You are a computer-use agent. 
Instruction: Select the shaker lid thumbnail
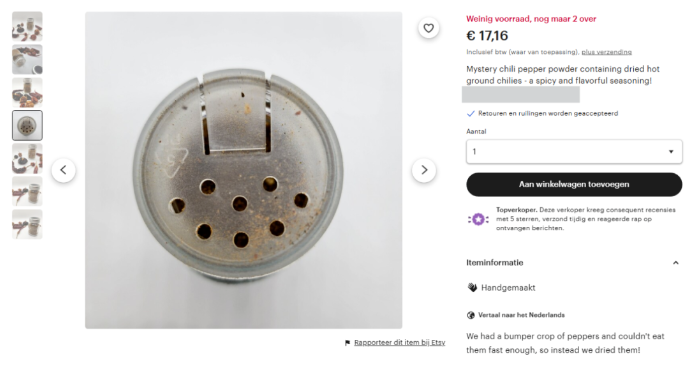27,126
